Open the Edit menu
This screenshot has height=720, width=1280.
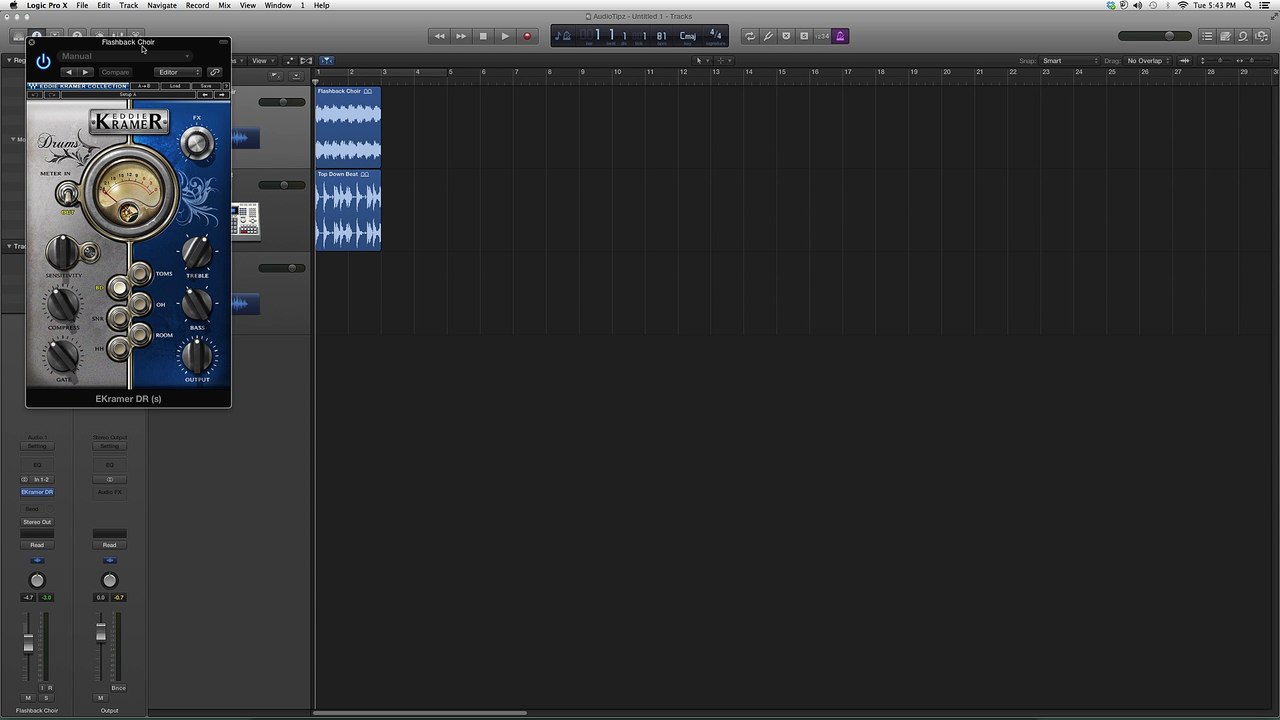pyautogui.click(x=104, y=6)
